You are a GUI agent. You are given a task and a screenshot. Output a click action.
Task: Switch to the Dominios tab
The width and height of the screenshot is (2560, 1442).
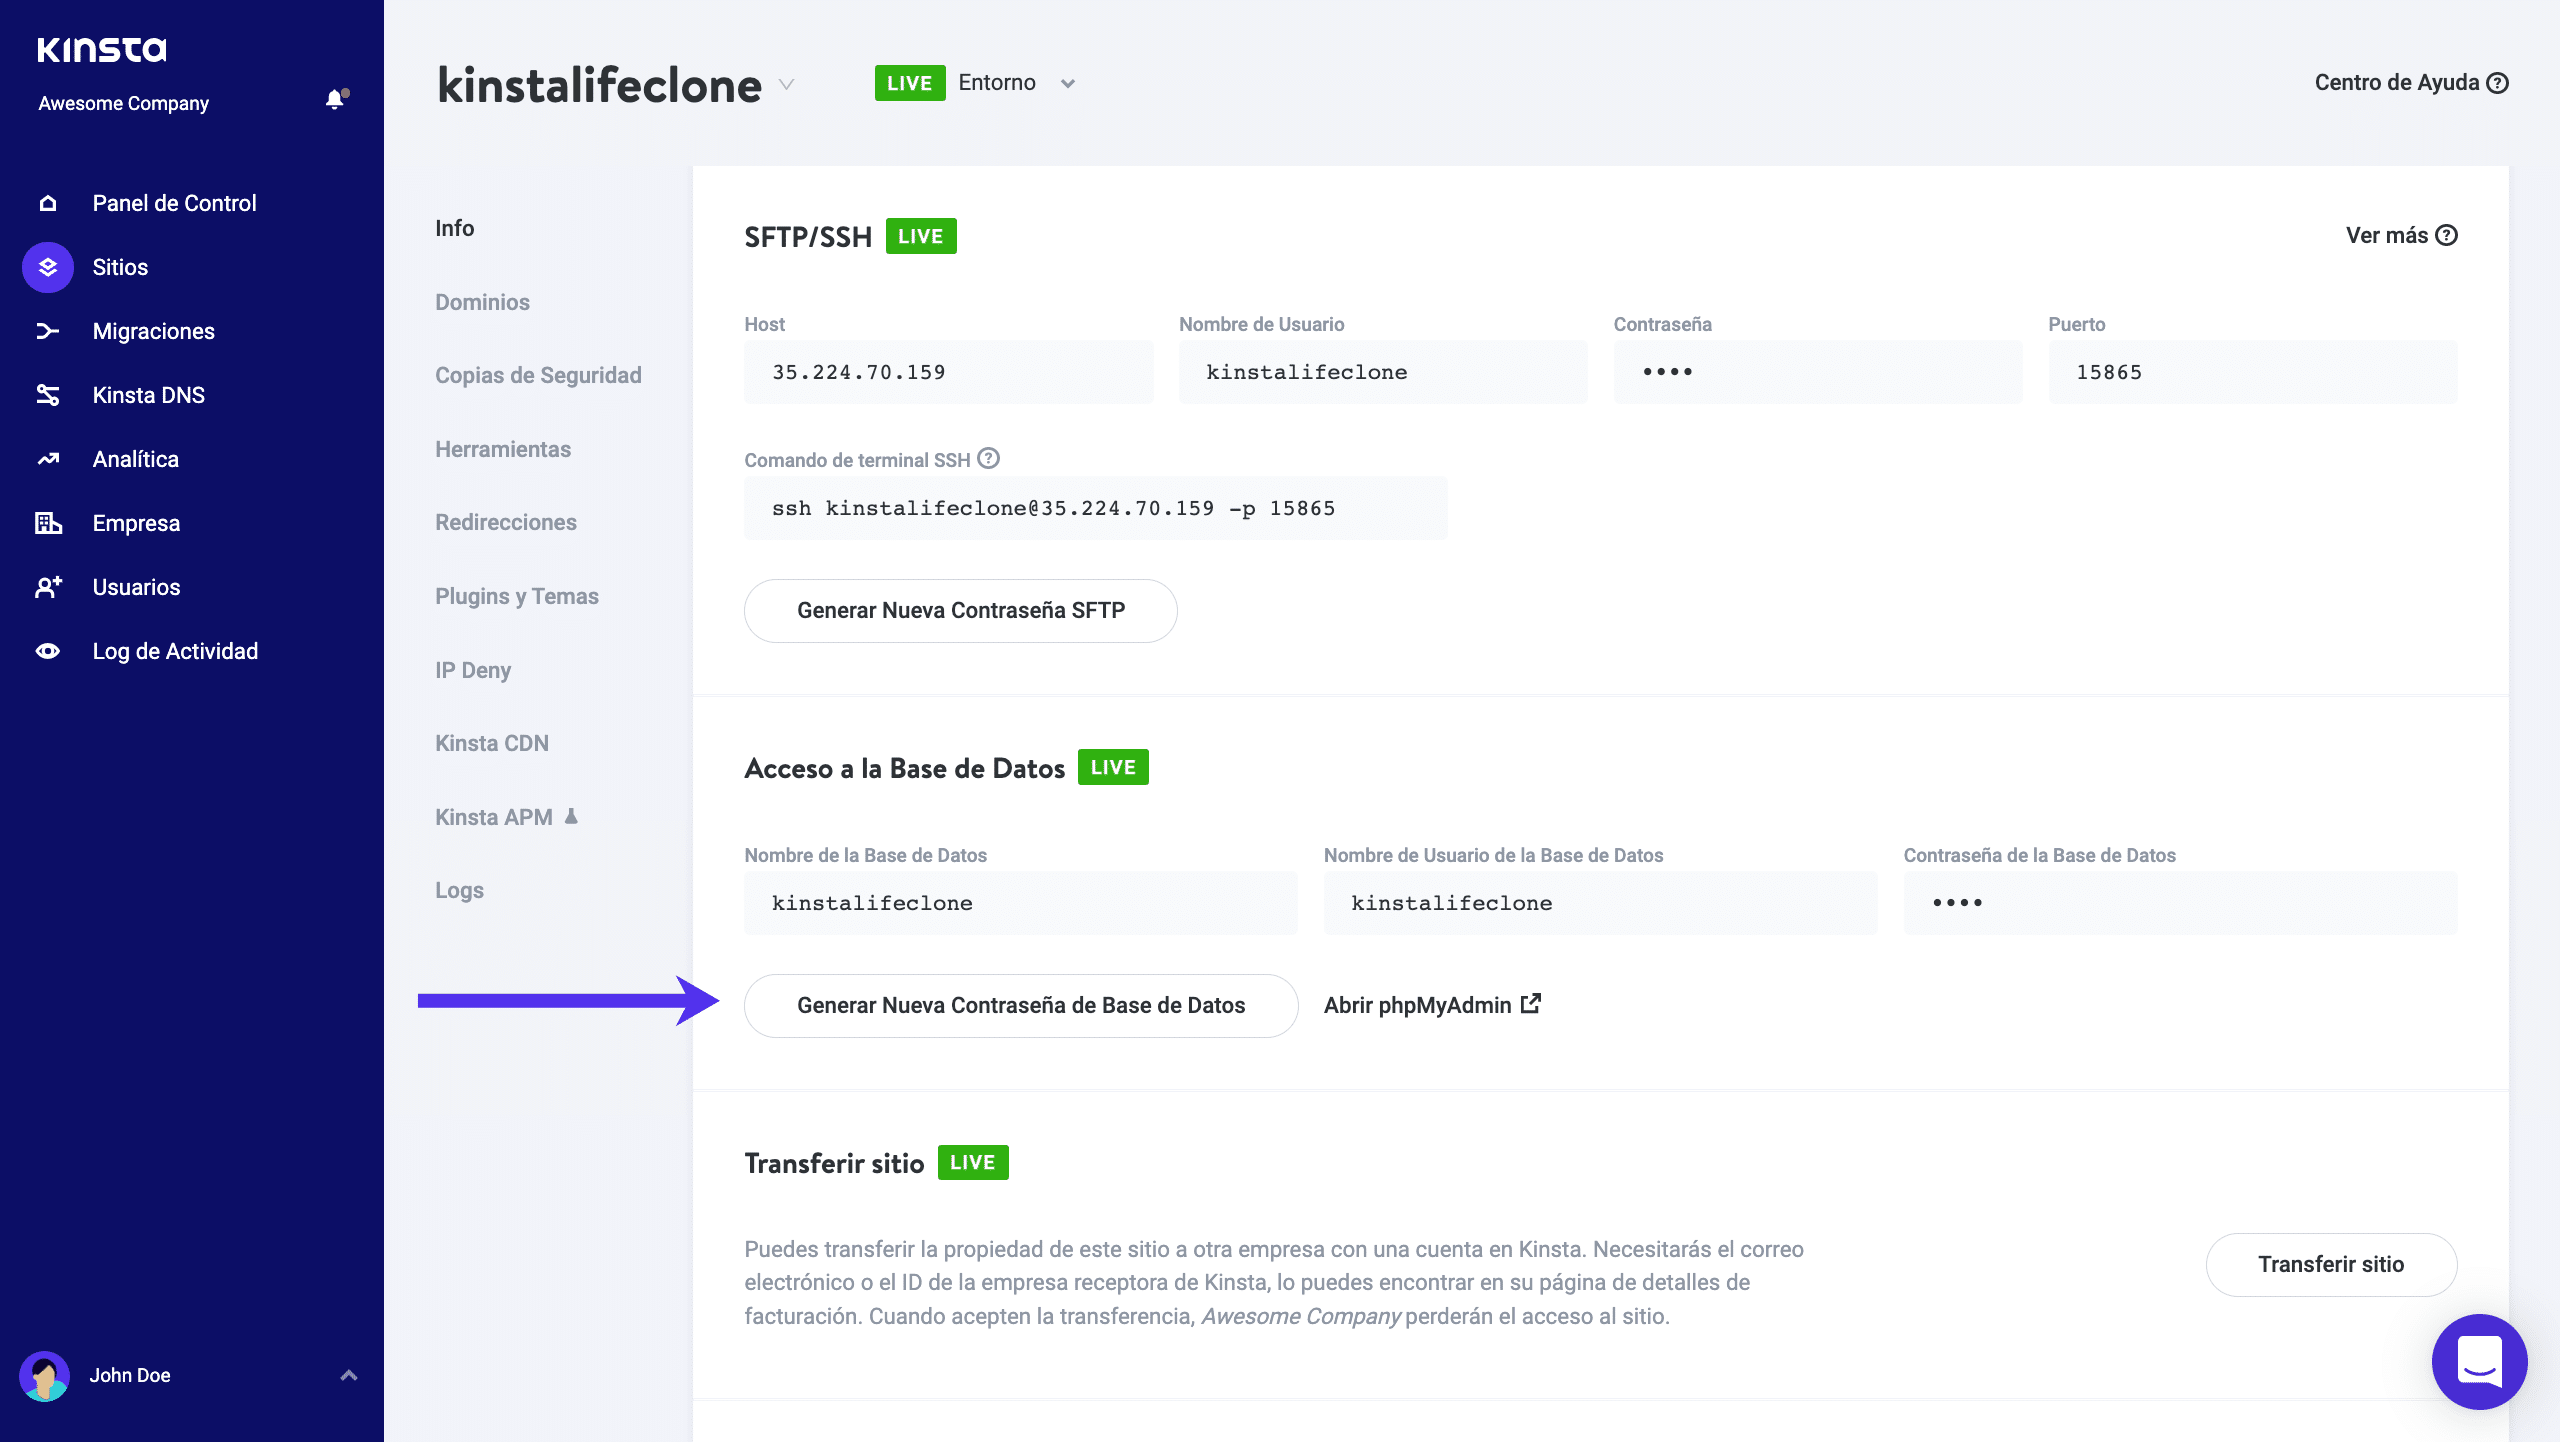(x=482, y=302)
